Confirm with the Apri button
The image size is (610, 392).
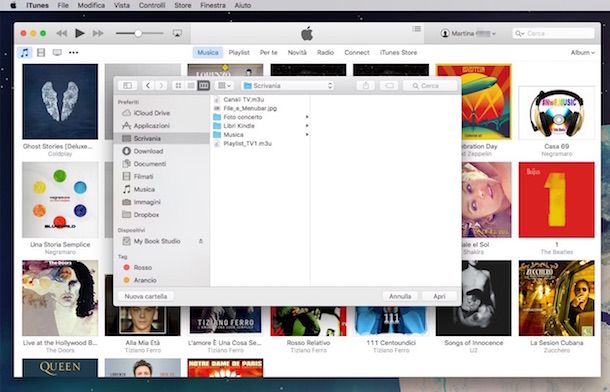[440, 296]
